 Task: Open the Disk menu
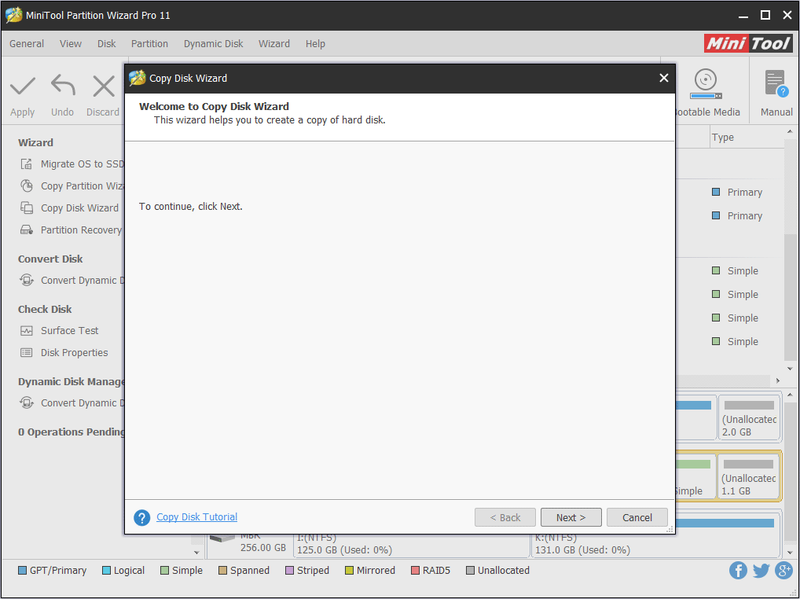107,44
